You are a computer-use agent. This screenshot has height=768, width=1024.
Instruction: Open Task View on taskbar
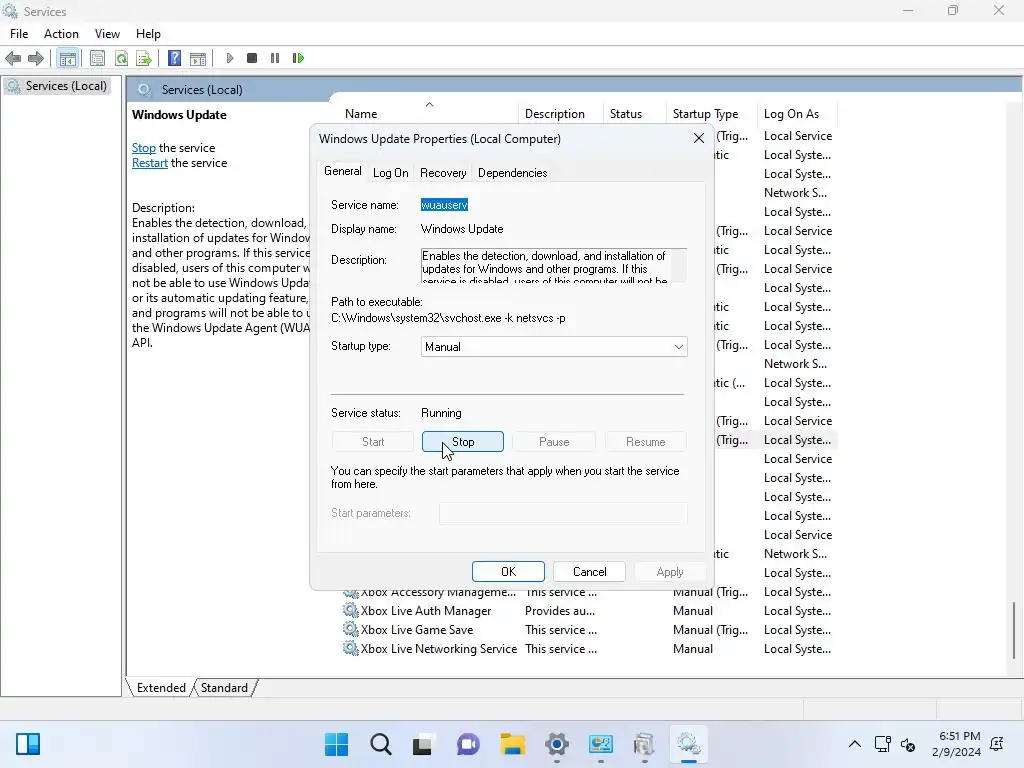pyautogui.click(x=423, y=744)
